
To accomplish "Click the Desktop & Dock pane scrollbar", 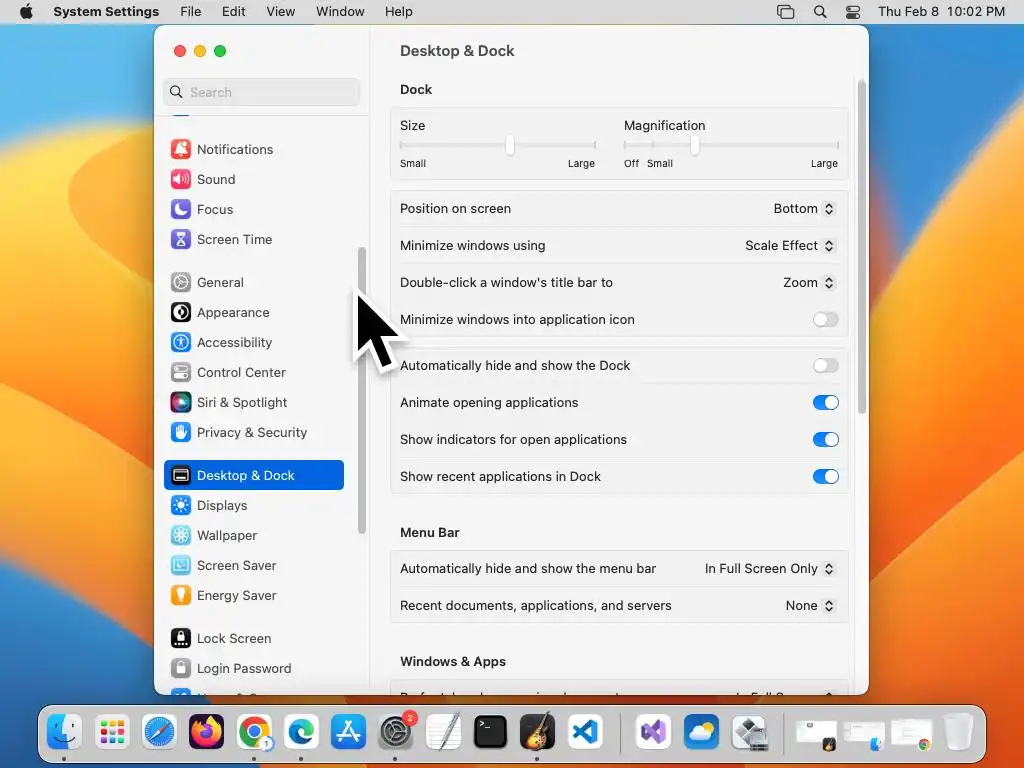I will pos(862,247).
